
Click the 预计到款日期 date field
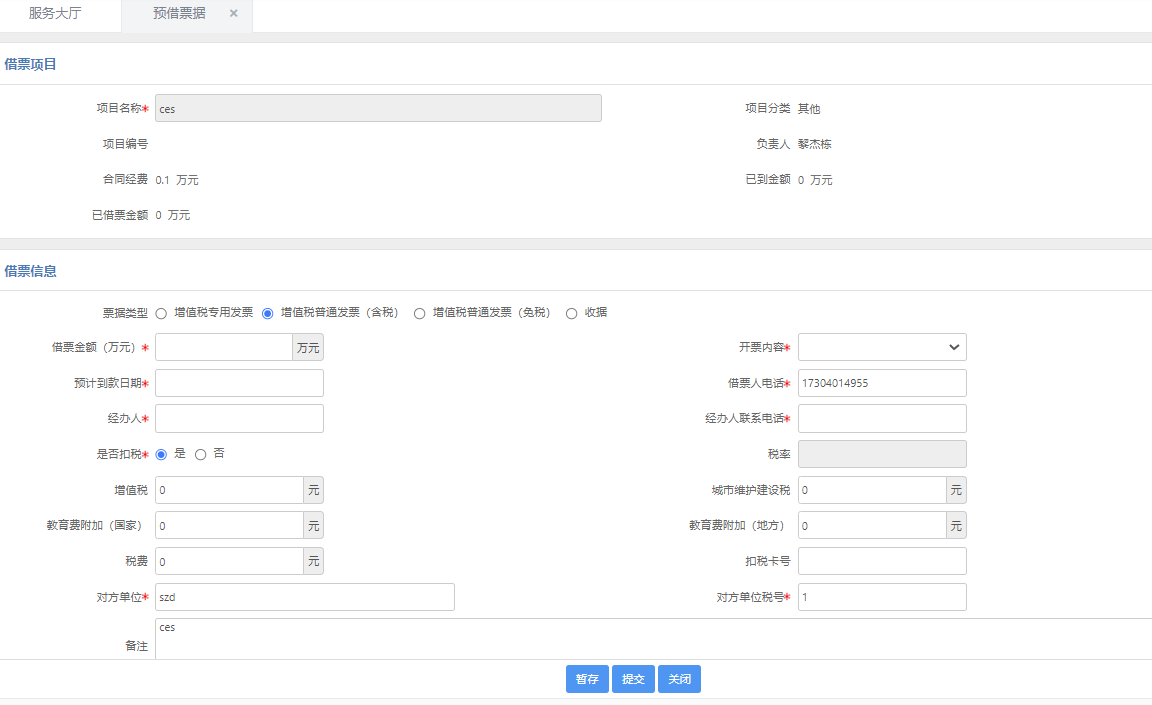click(x=239, y=383)
